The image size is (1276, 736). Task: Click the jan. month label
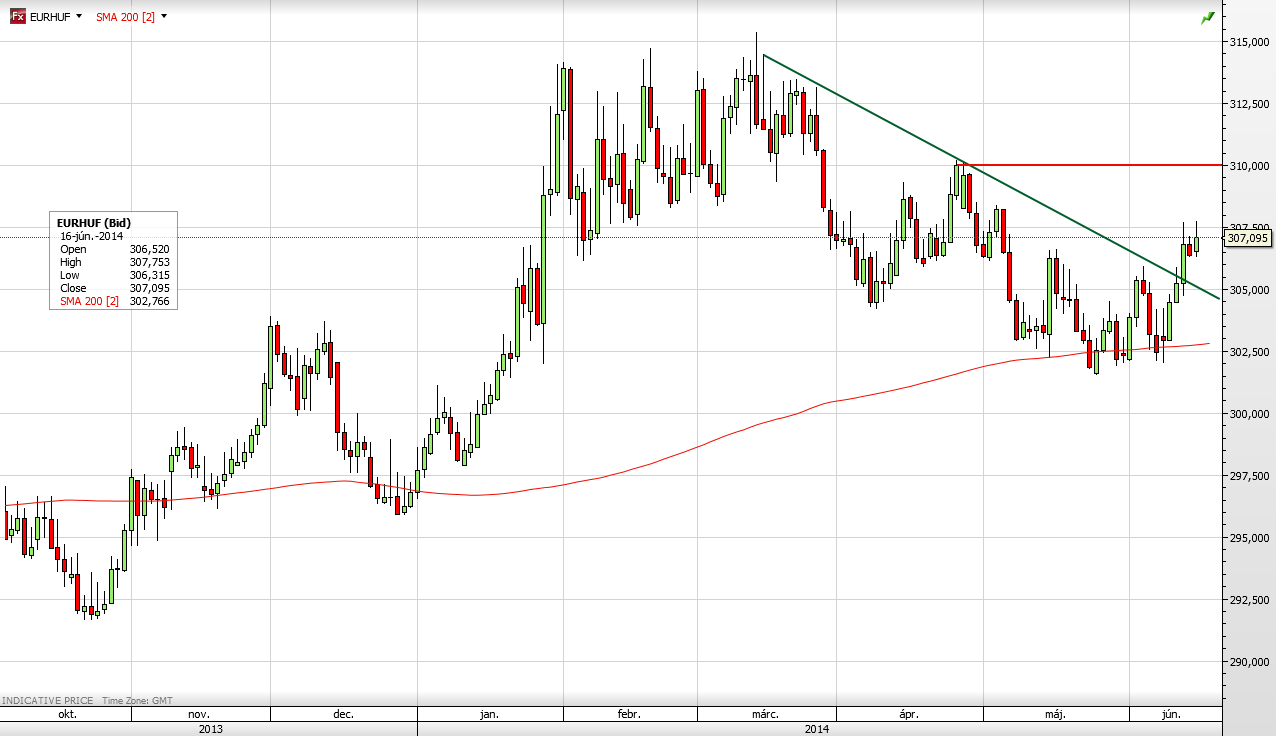click(490, 715)
